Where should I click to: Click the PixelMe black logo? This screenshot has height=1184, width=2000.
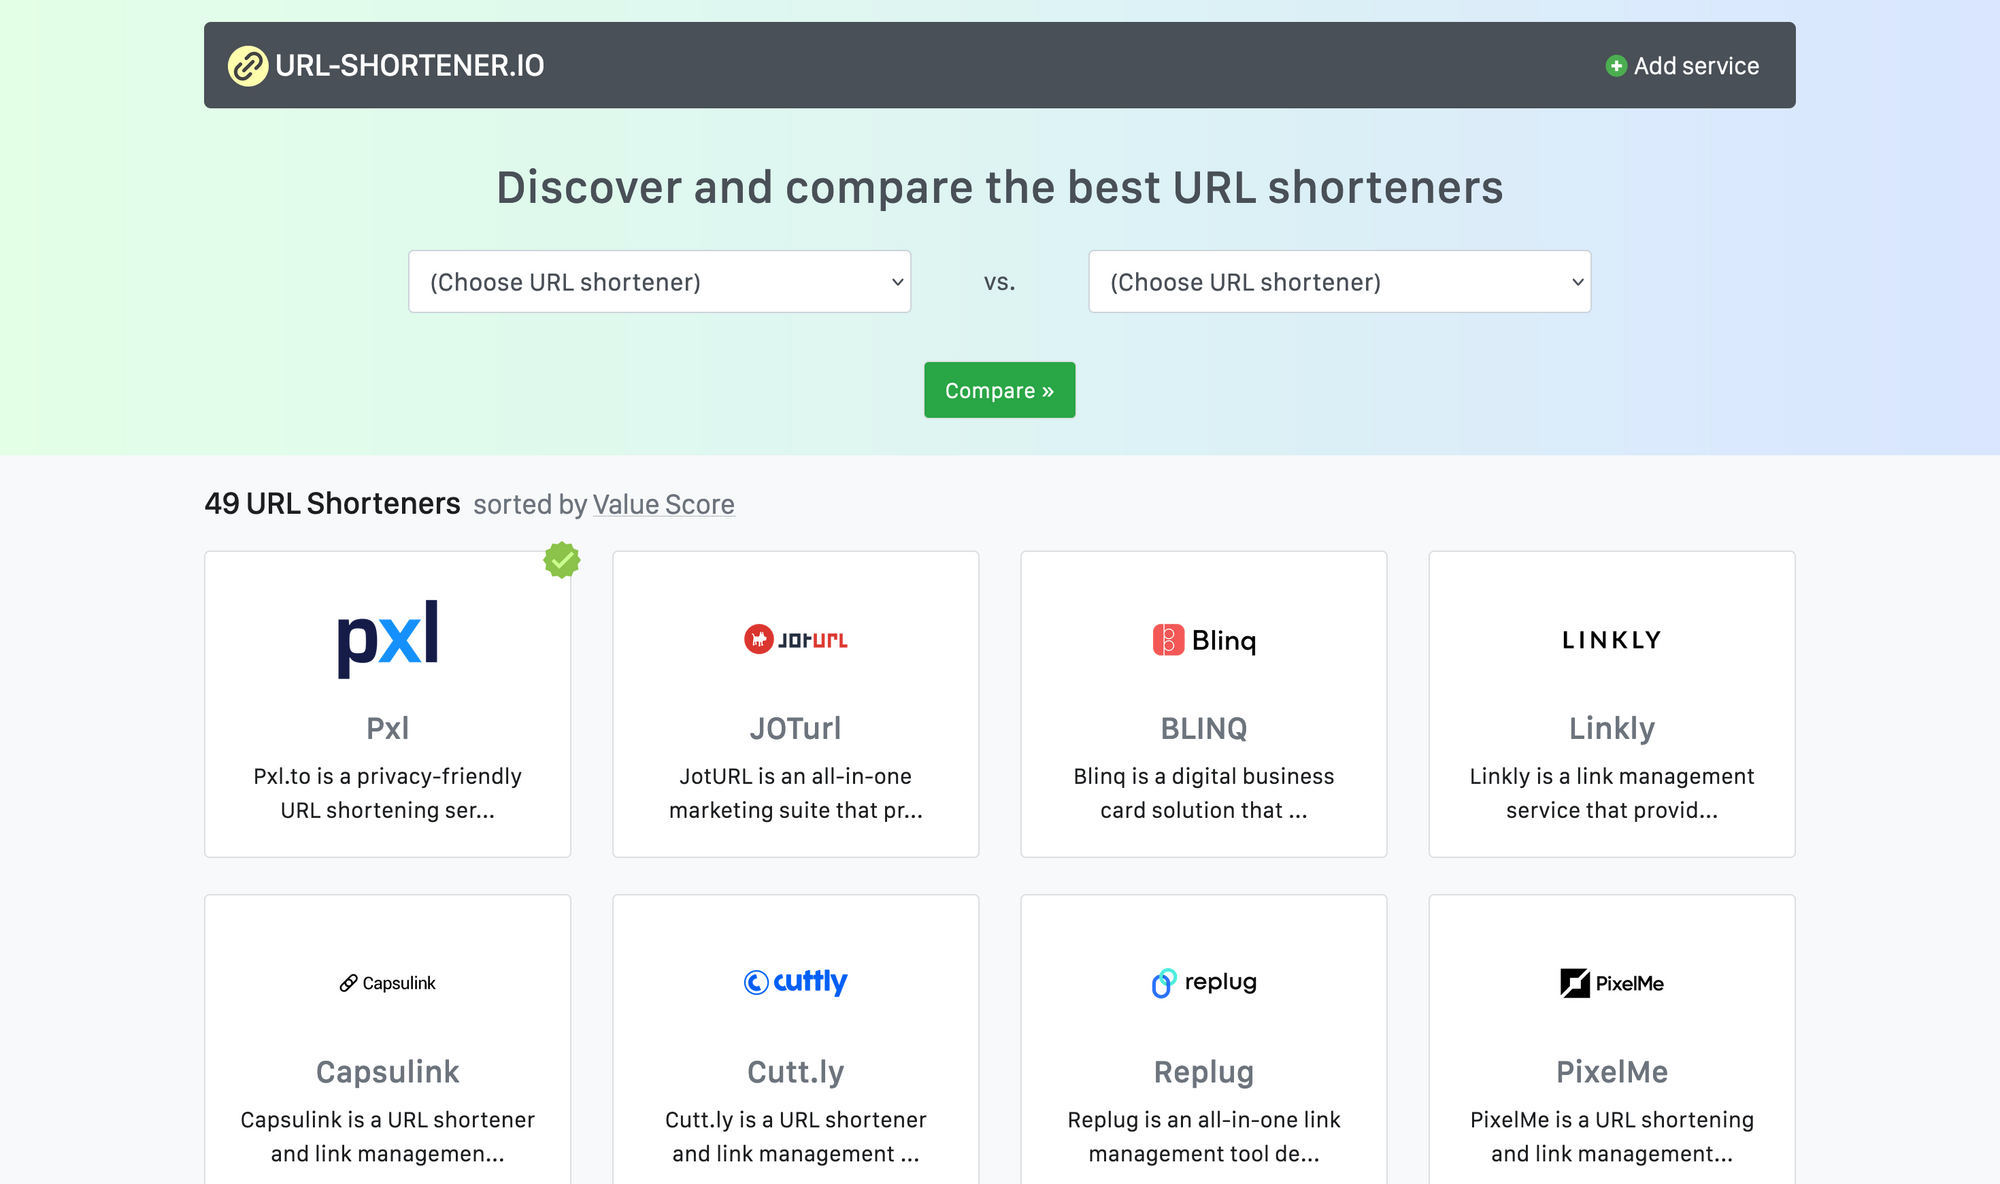[1612, 983]
